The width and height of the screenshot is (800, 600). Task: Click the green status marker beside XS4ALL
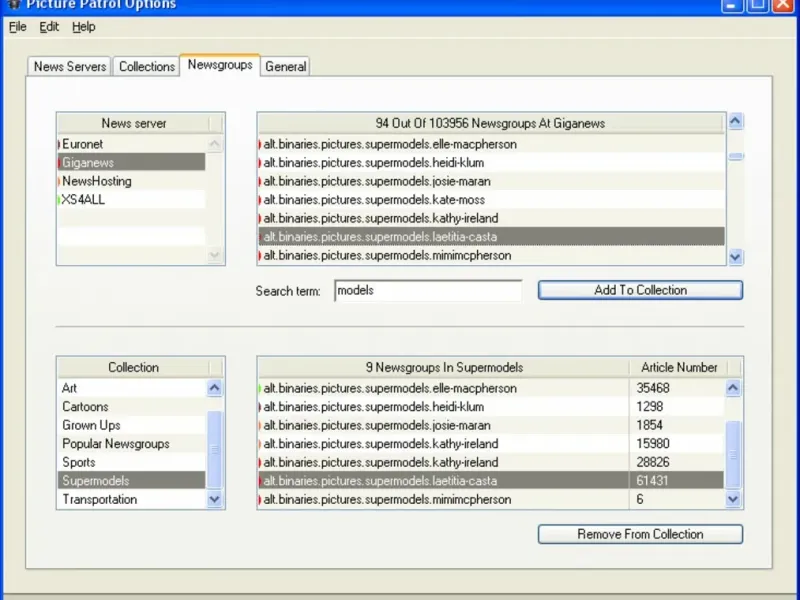click(59, 200)
